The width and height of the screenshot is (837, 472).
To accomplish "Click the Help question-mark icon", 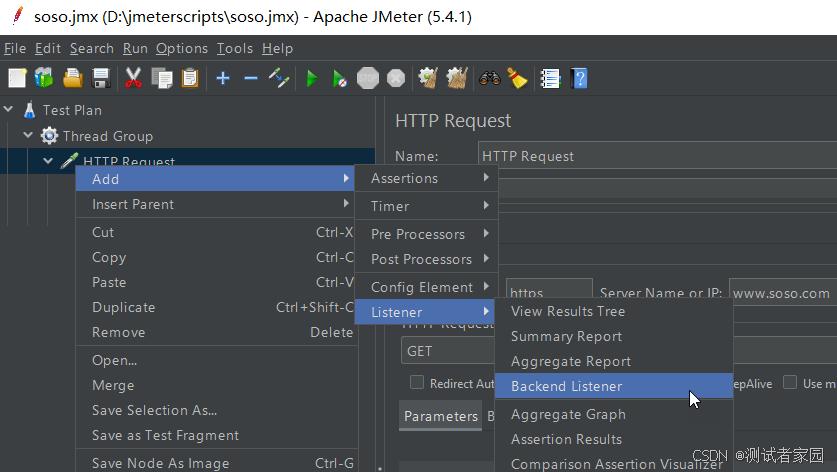I will click(x=579, y=78).
